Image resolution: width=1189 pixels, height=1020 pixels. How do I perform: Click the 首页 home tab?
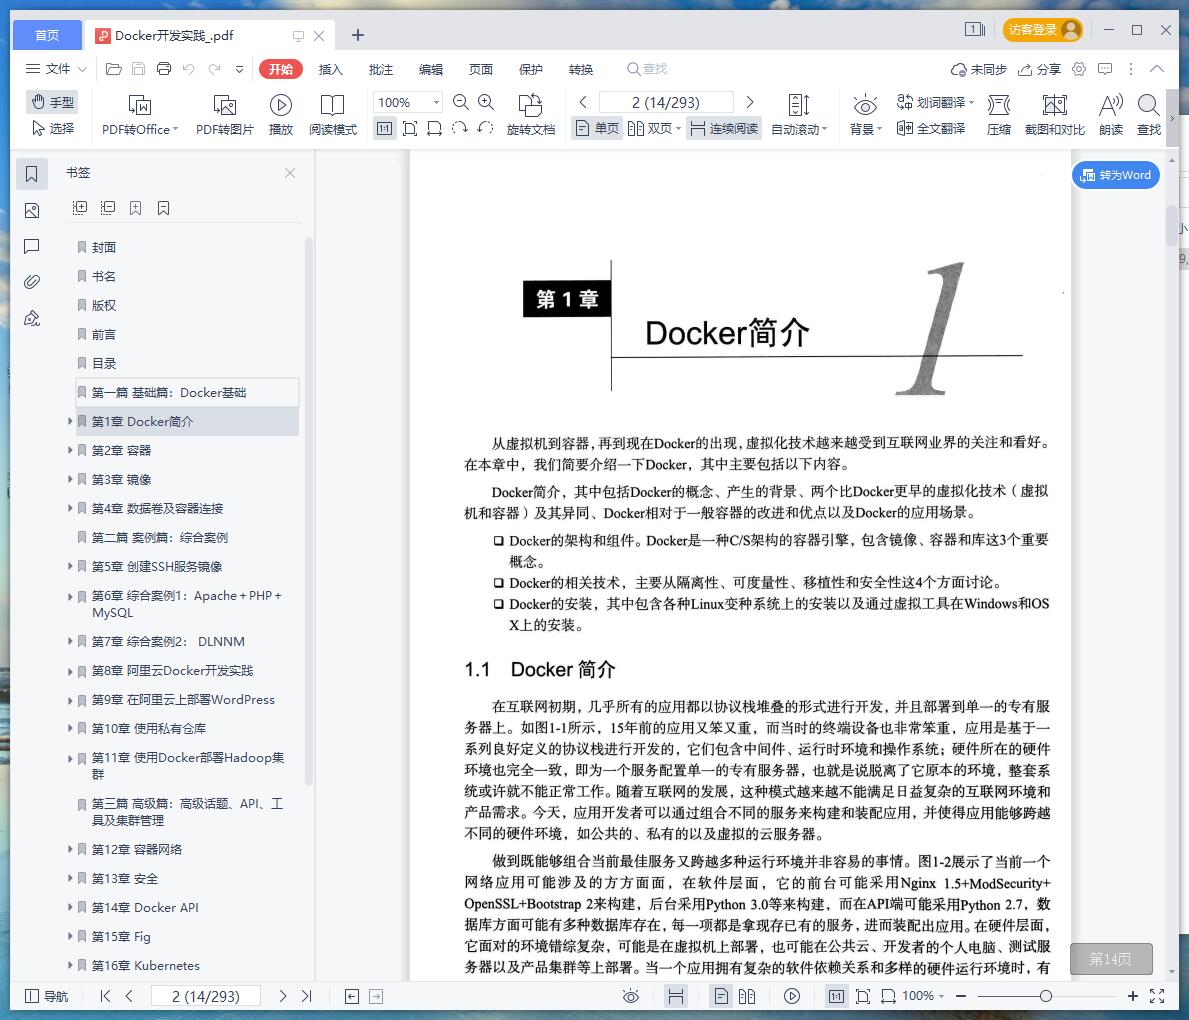coord(47,35)
